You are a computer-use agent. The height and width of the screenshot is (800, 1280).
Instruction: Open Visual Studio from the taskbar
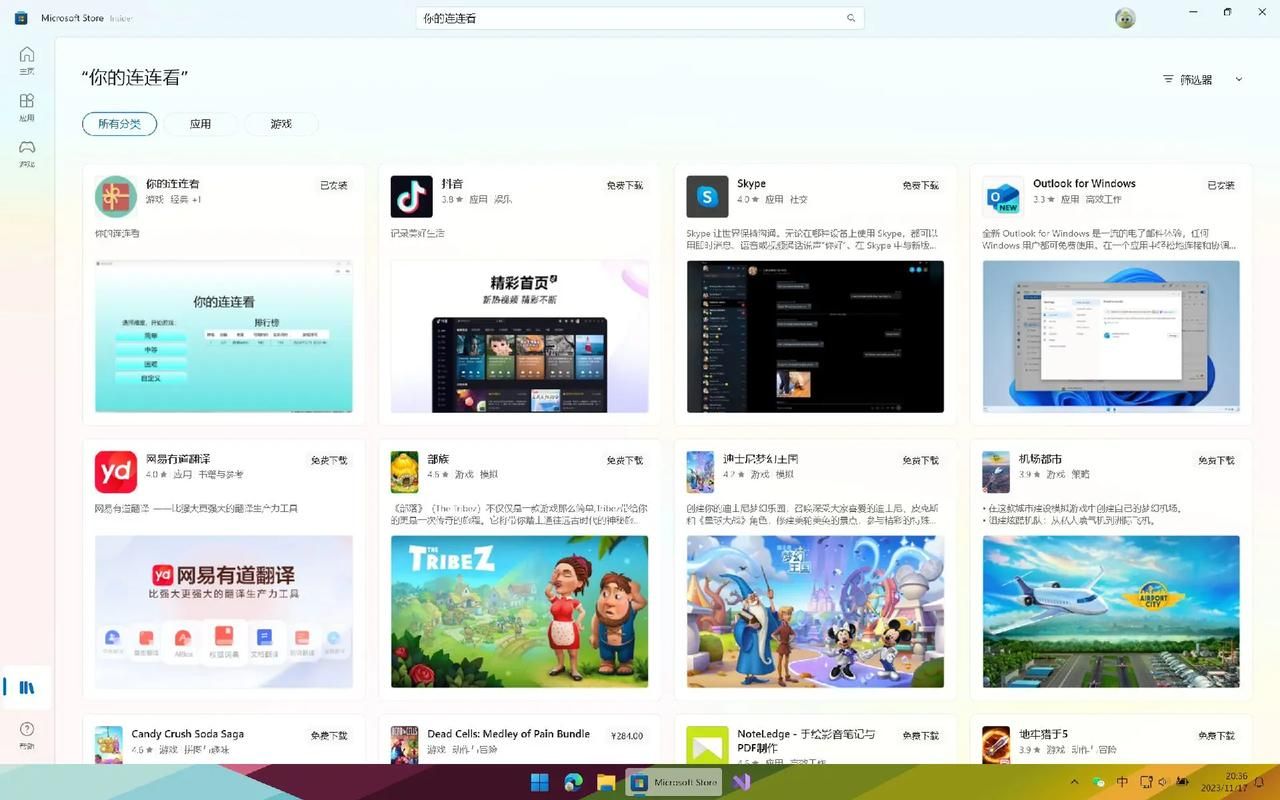pyautogui.click(x=741, y=782)
